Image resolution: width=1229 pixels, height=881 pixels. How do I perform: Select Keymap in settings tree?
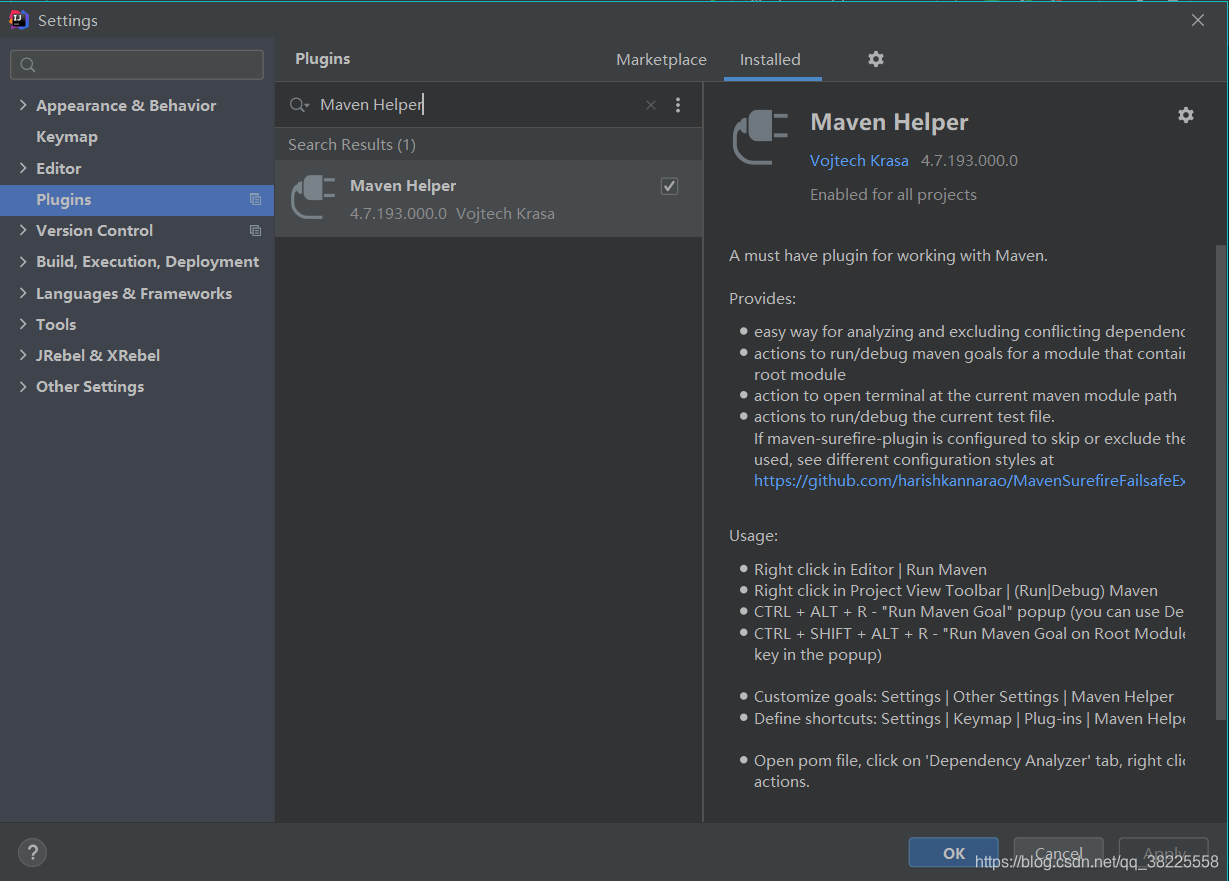pos(67,137)
